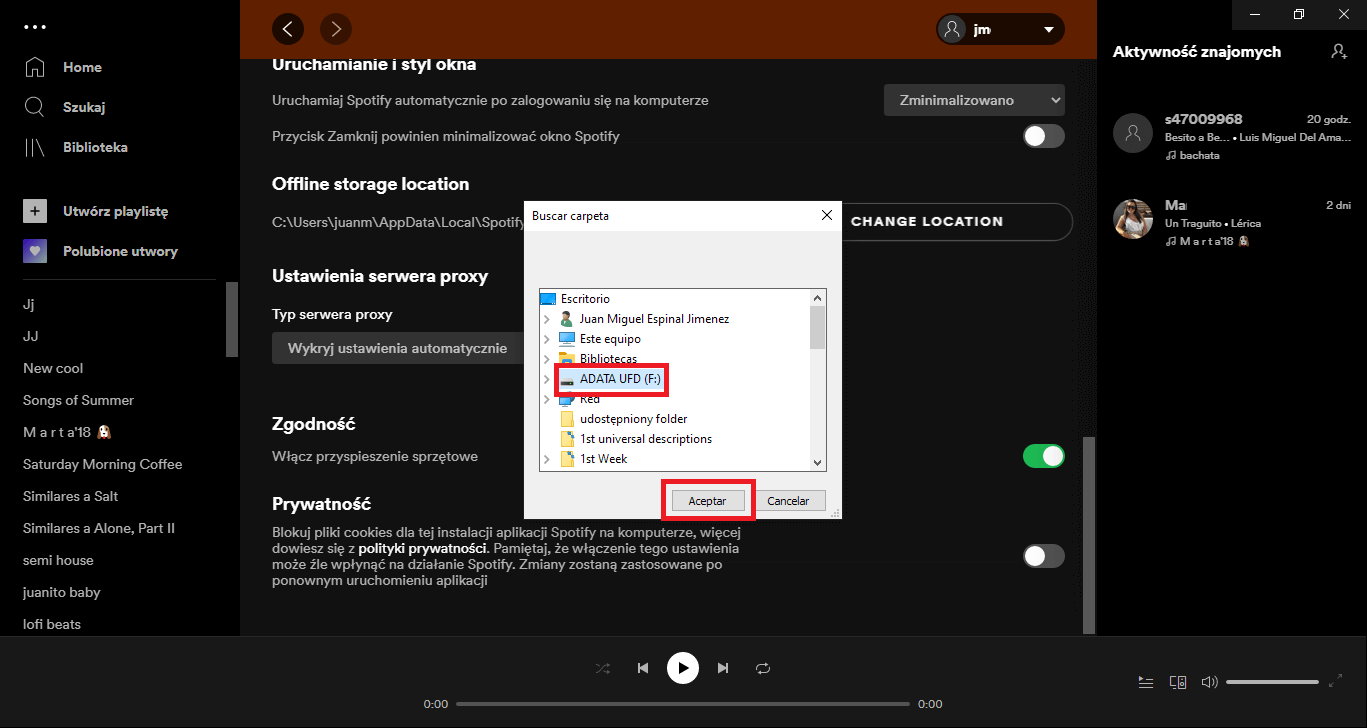This screenshot has width=1367, height=728.
Task: Expand the Este equipo node
Action: point(547,339)
